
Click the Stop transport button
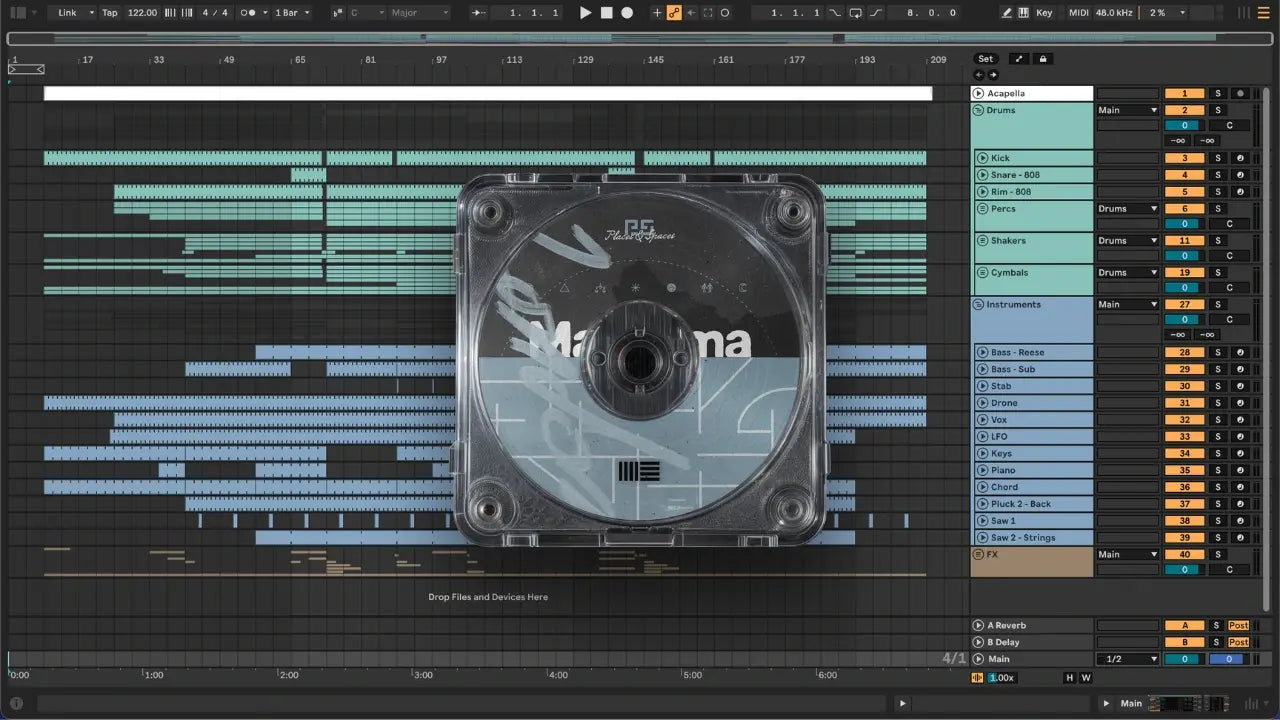pyautogui.click(x=606, y=13)
